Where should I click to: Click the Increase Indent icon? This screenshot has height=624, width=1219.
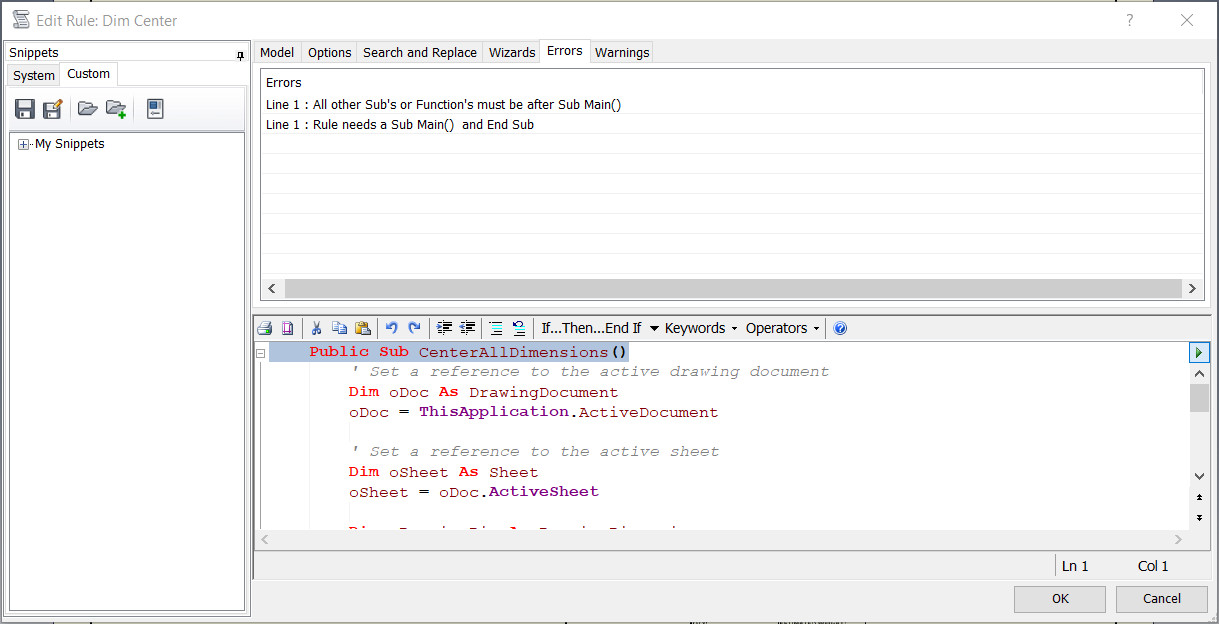point(443,328)
